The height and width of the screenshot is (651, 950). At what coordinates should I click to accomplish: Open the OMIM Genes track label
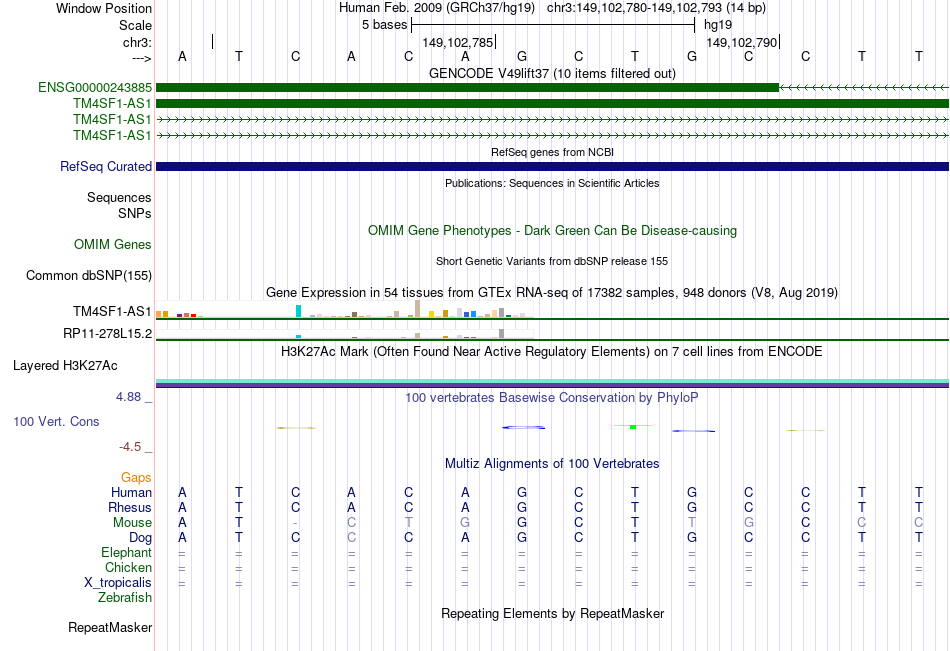[112, 244]
